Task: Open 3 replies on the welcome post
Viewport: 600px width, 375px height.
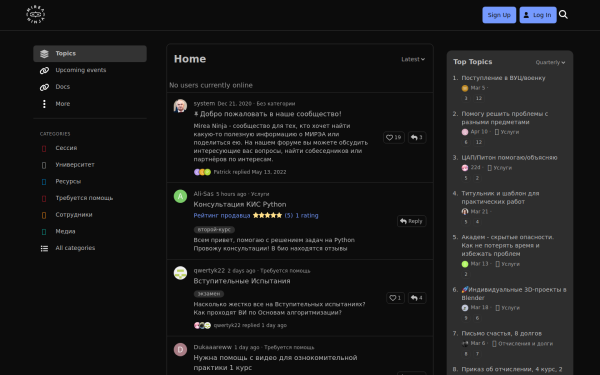Action: (417, 137)
